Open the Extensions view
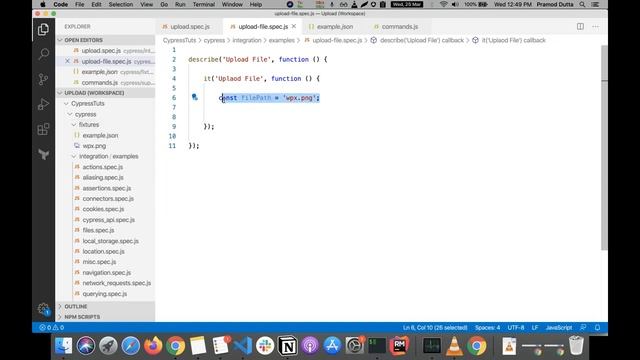 (43, 129)
